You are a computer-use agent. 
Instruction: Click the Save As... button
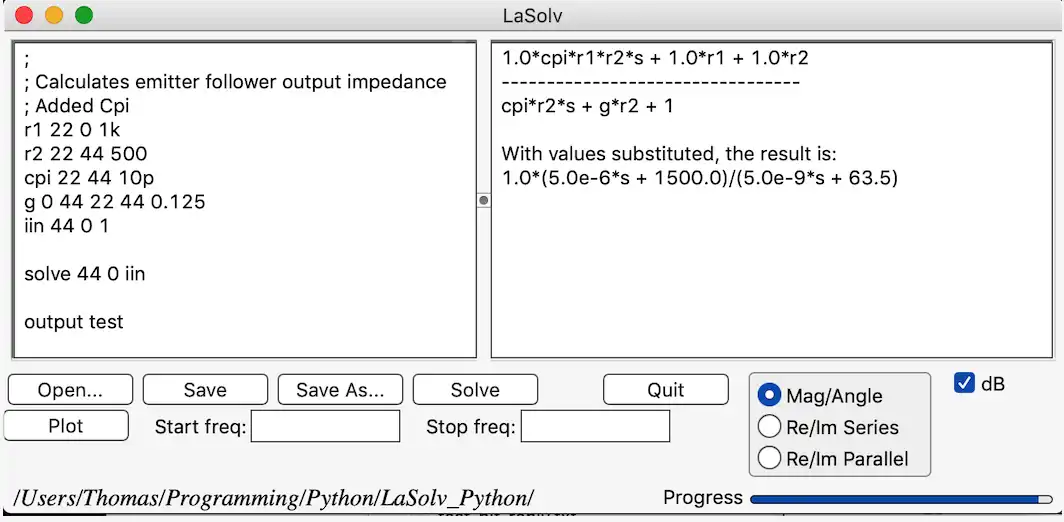click(x=340, y=390)
